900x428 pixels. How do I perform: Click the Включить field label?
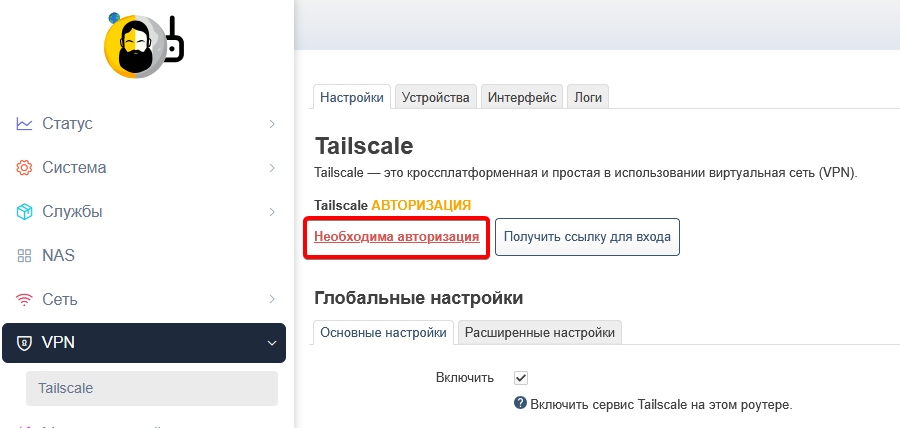(x=465, y=378)
